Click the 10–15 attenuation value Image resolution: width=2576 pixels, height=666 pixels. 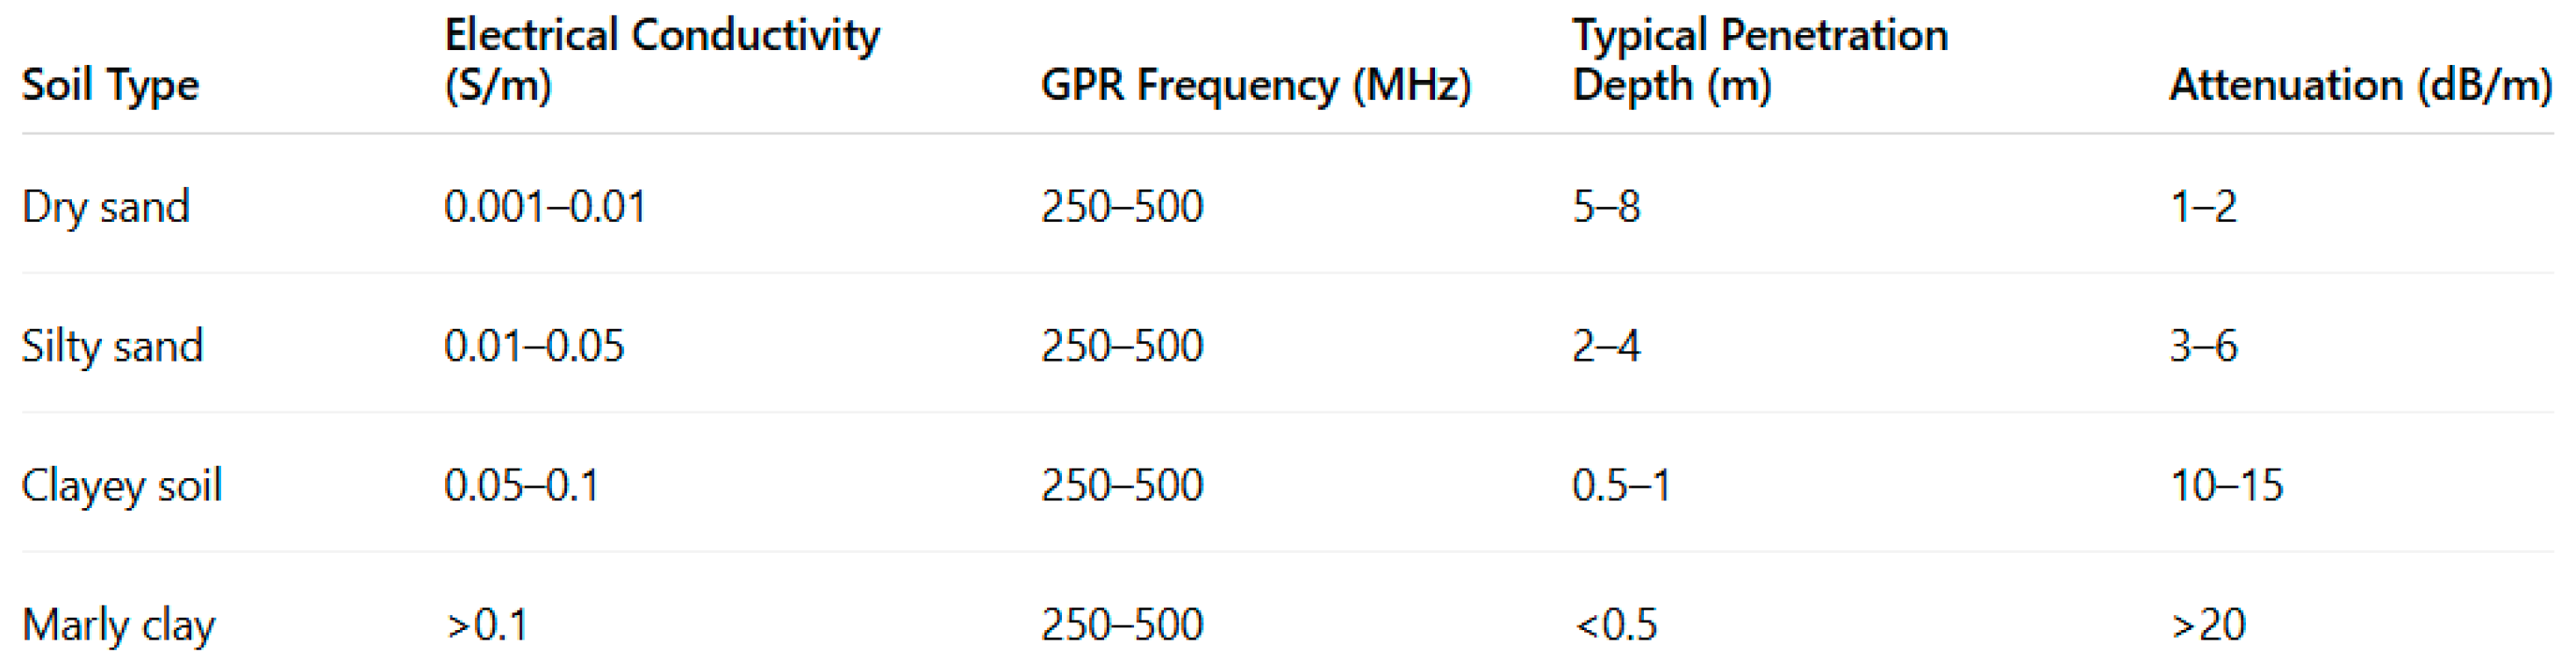tap(2226, 486)
